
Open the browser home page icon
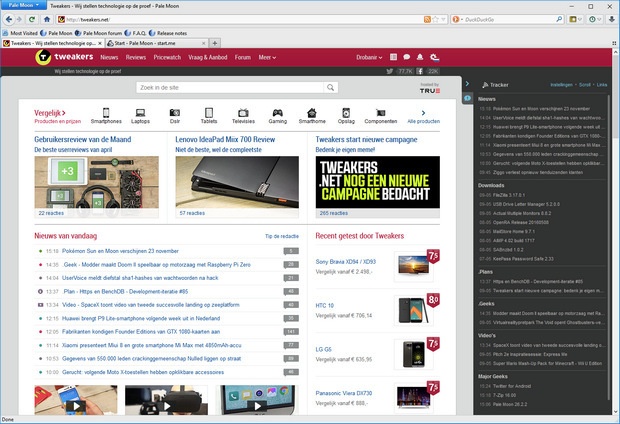pyautogui.click(x=47, y=19)
